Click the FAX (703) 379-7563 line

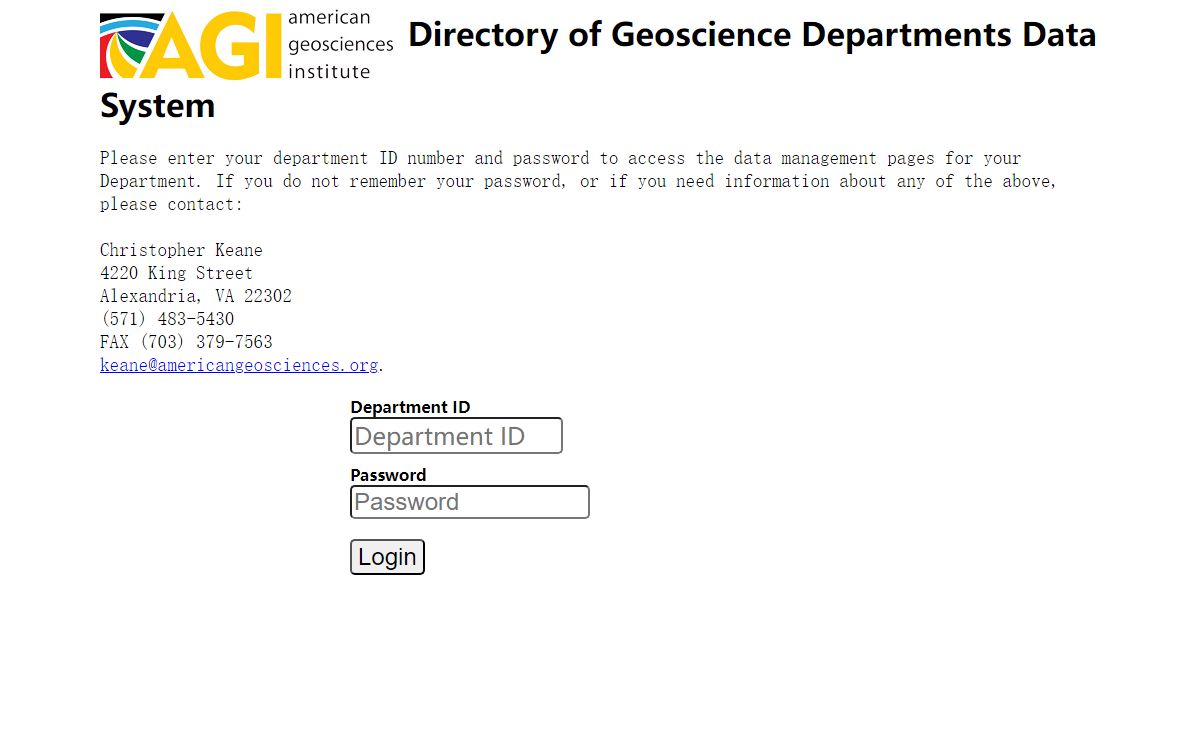click(186, 342)
